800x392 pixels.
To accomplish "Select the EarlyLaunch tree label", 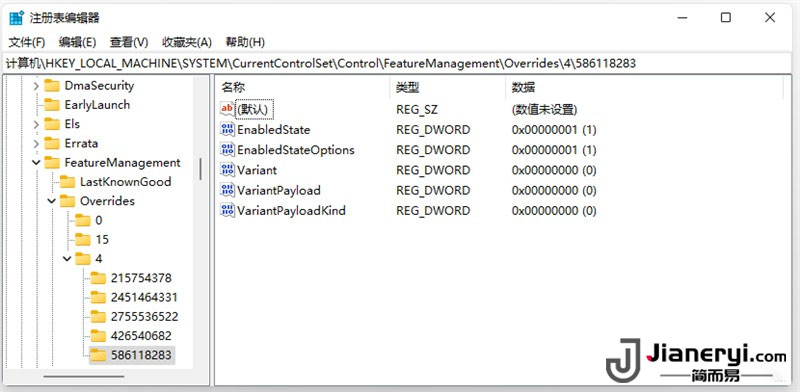I will pos(97,105).
